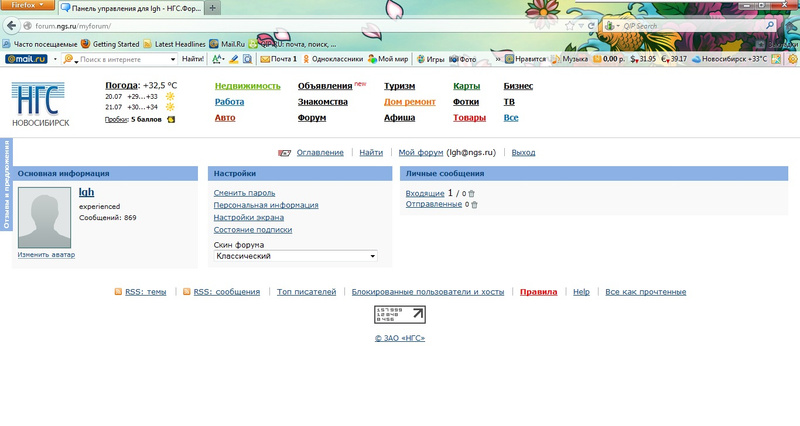This screenshot has width=800, height=426.
Task: Open Фото camera toolbar item
Action: tap(463, 59)
